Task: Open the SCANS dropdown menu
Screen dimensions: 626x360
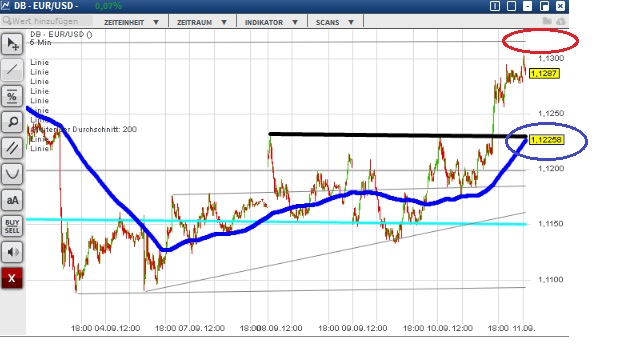Action: click(335, 22)
